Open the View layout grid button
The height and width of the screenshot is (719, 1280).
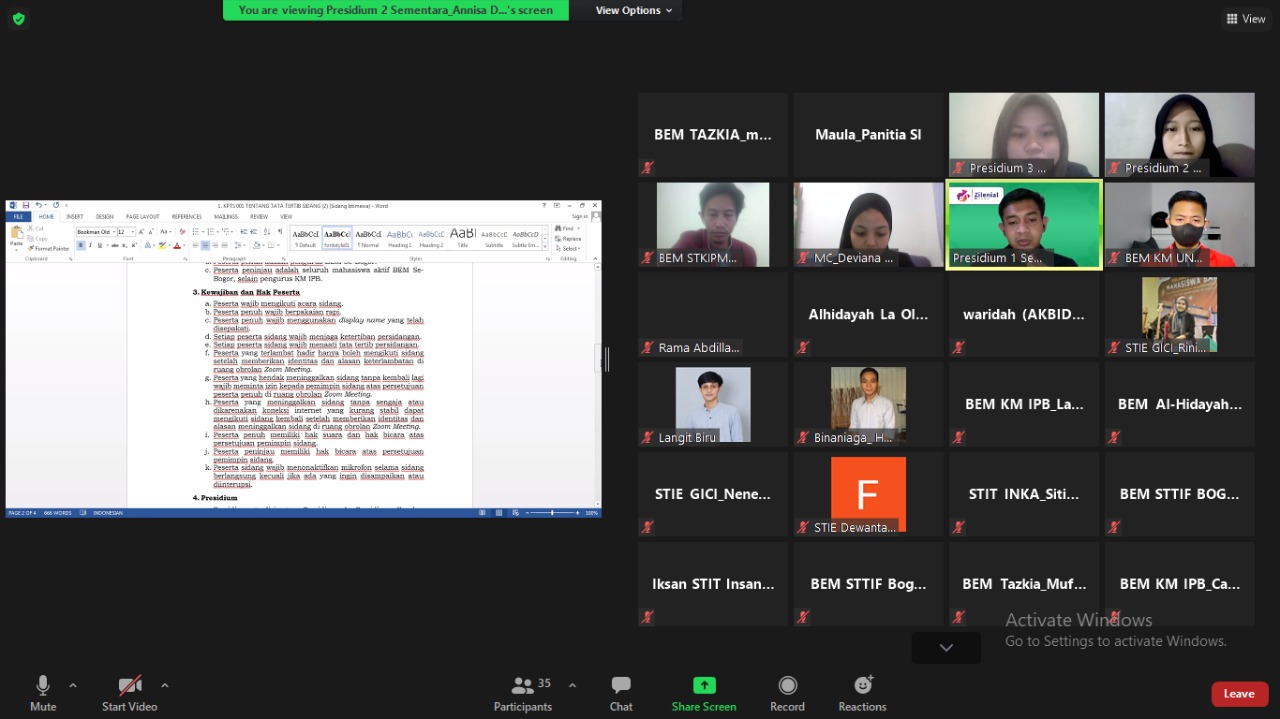pos(1246,18)
